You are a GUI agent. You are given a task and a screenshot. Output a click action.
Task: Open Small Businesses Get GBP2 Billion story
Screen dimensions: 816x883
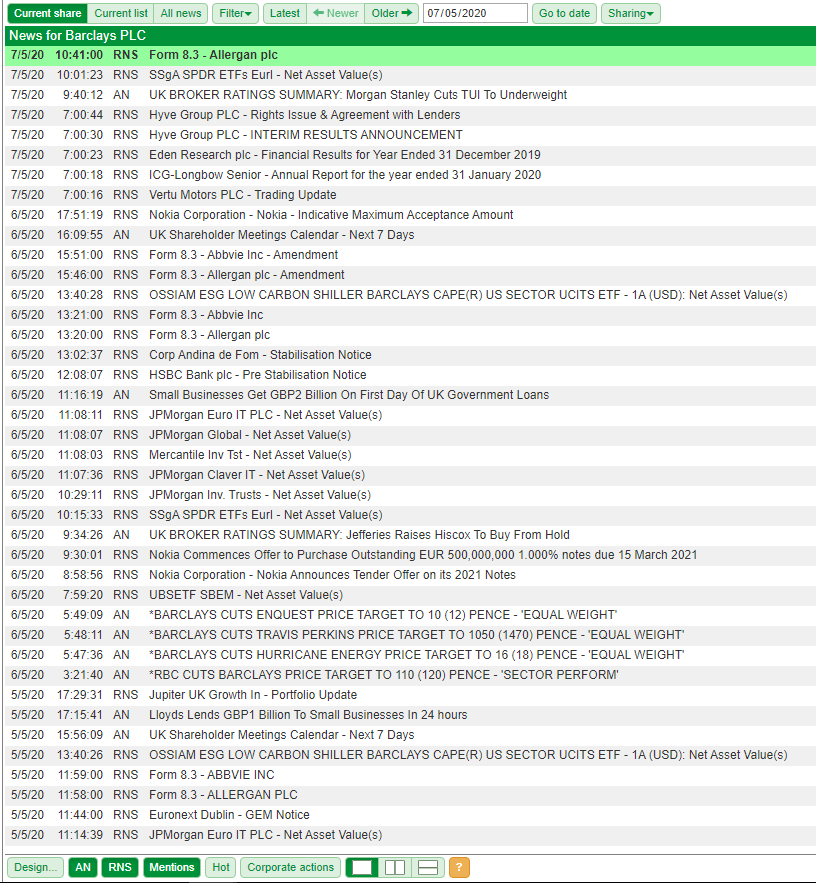tap(410, 395)
